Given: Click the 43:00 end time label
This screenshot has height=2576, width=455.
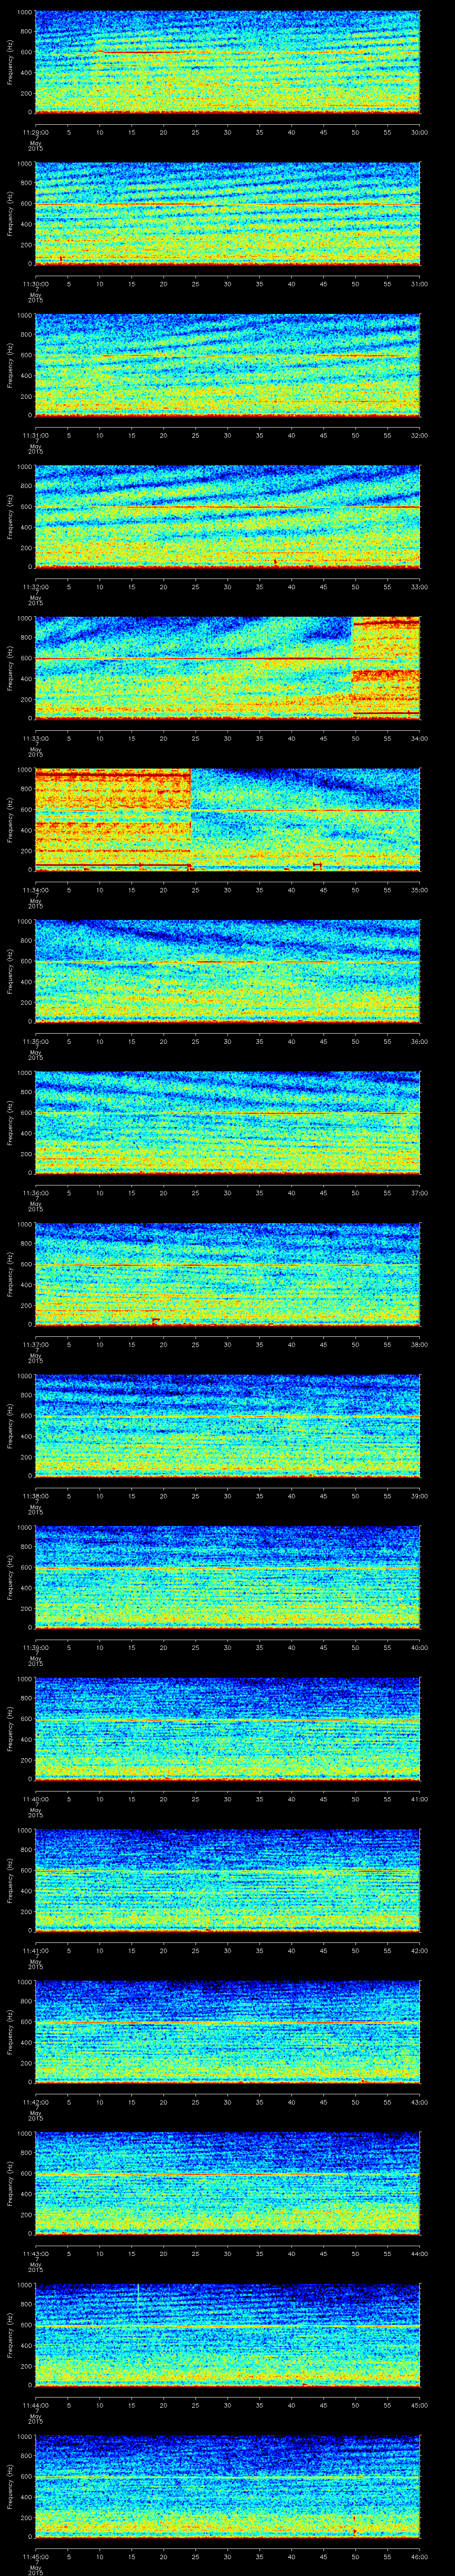Looking at the screenshot, I should point(419,2102).
